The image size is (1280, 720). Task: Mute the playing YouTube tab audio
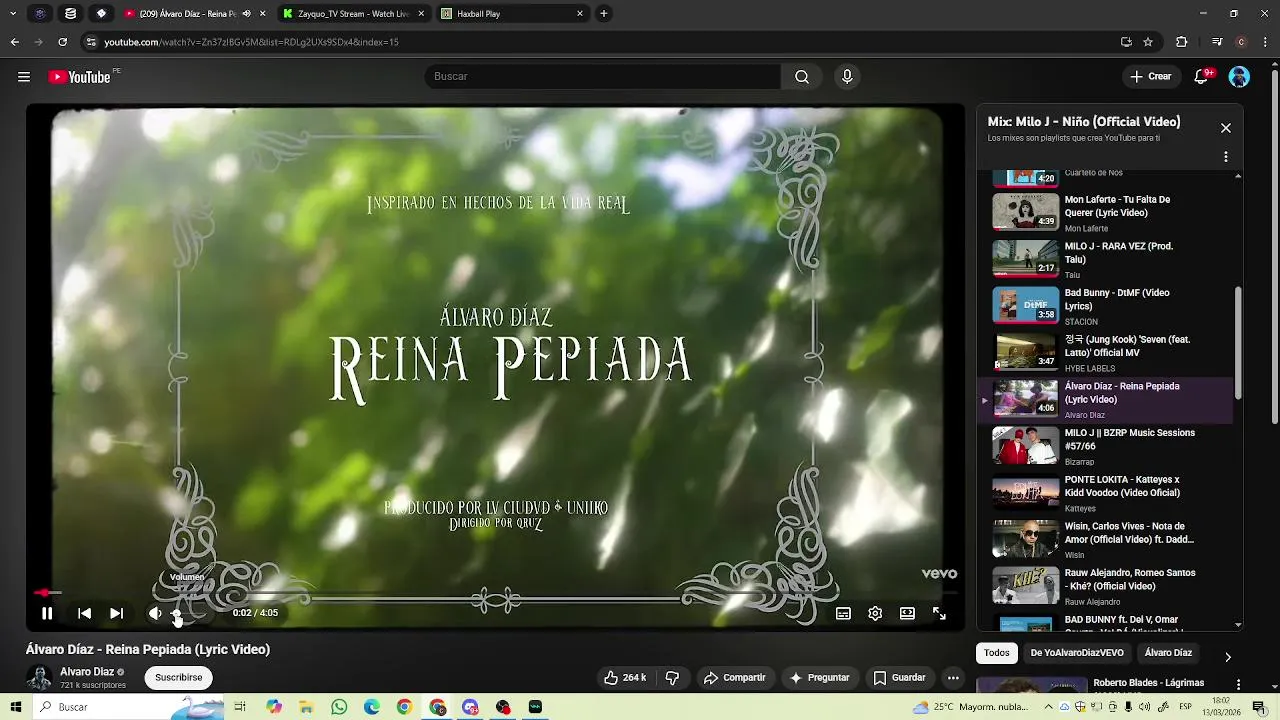coord(246,14)
